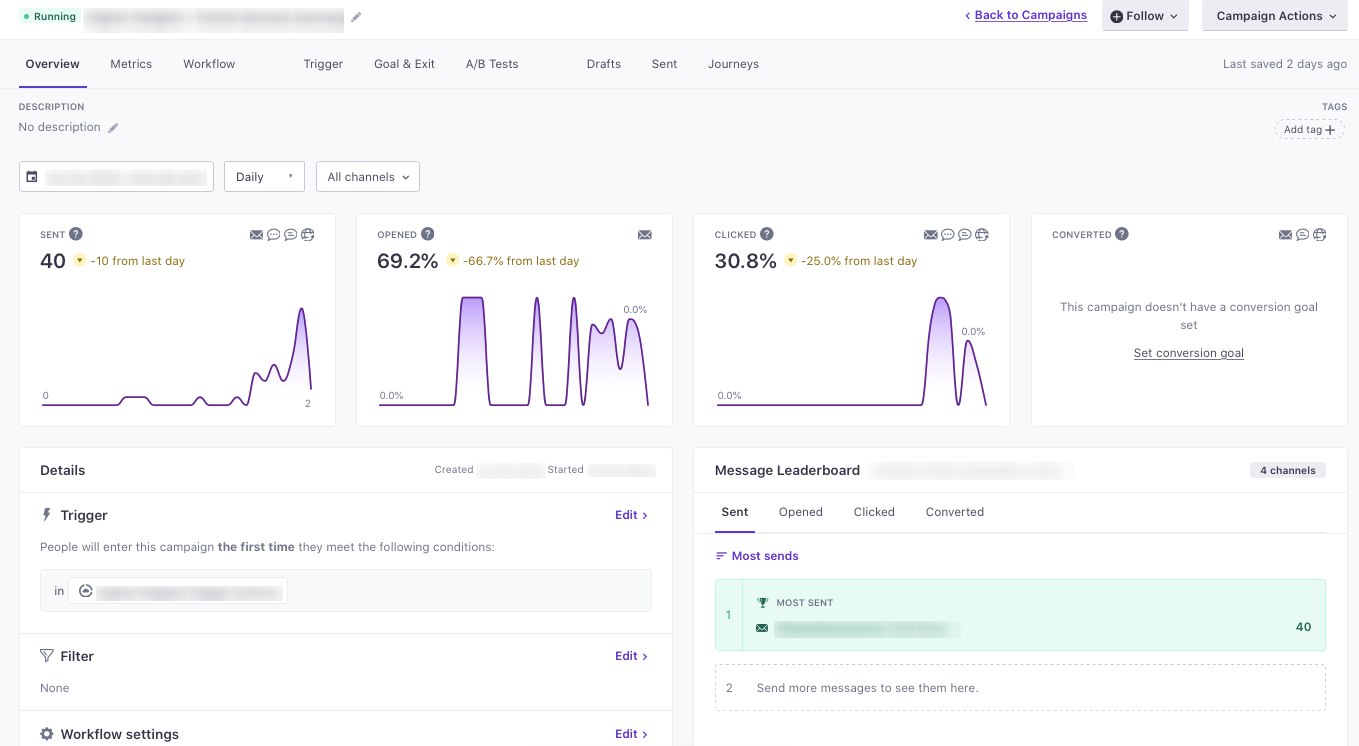
Task: Click the Sent line chart
Action: pos(177,355)
